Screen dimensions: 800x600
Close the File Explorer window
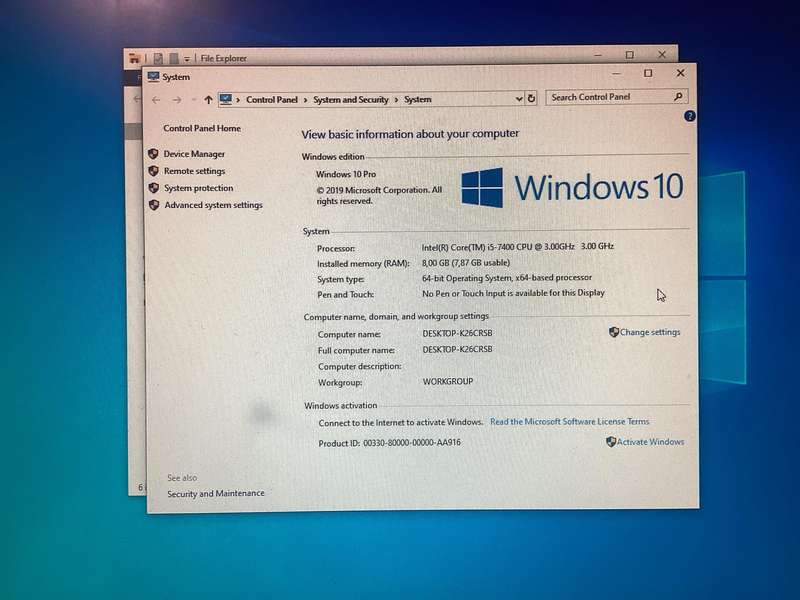[x=662, y=54]
